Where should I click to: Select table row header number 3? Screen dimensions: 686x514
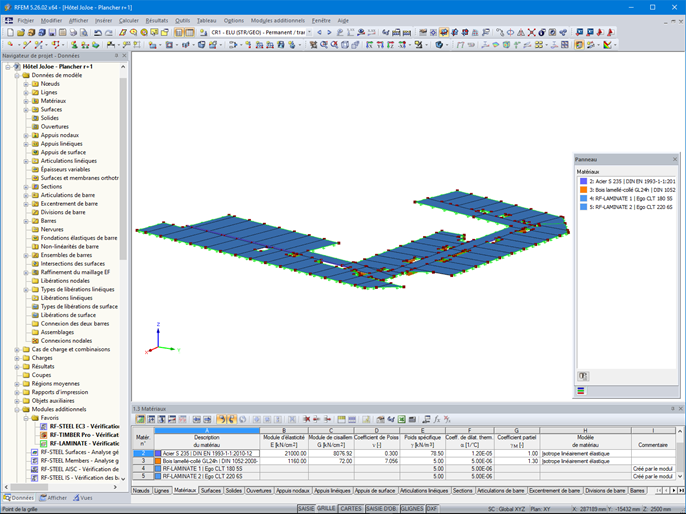click(x=143, y=461)
